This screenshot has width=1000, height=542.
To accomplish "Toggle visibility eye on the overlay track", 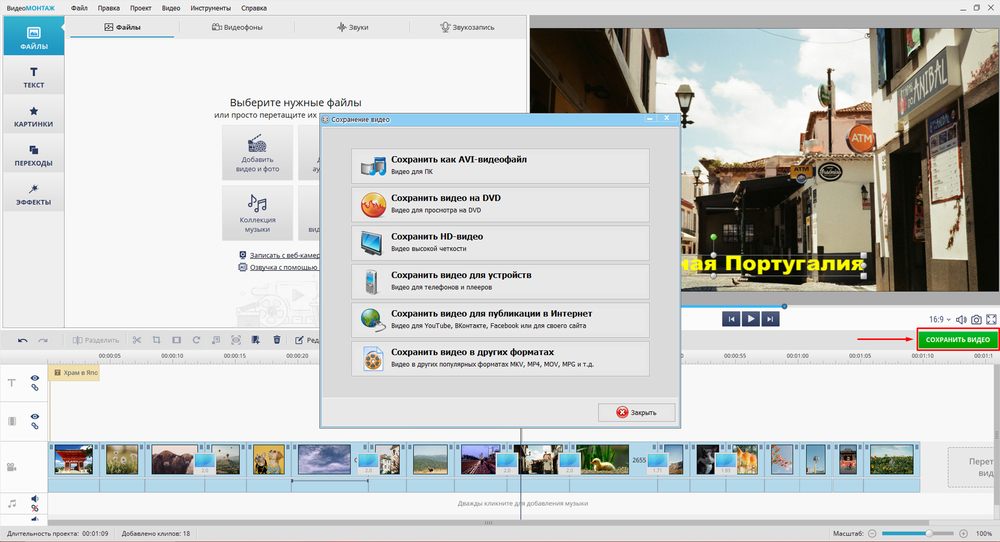I will click(x=34, y=416).
